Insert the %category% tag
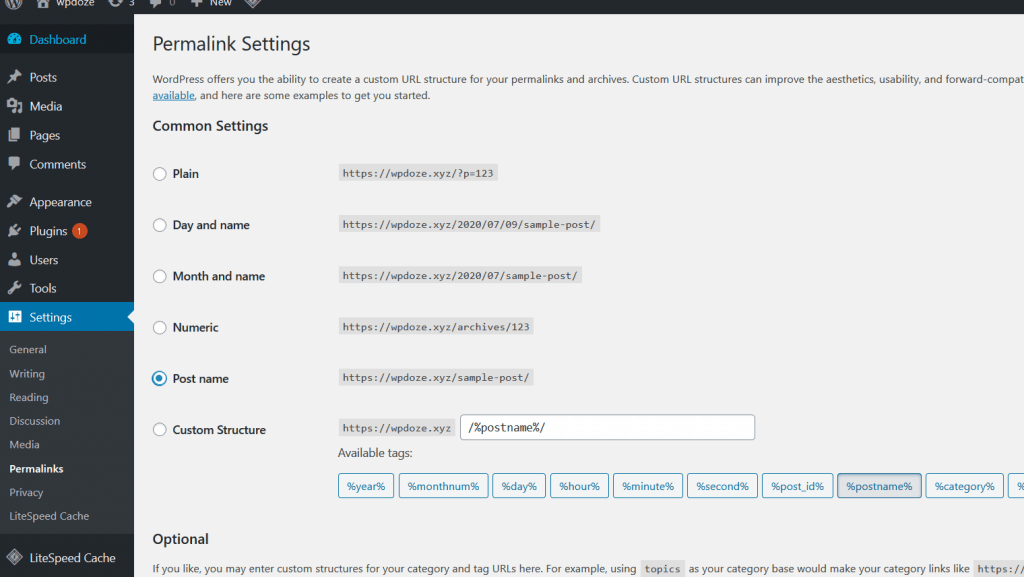 pos(965,486)
